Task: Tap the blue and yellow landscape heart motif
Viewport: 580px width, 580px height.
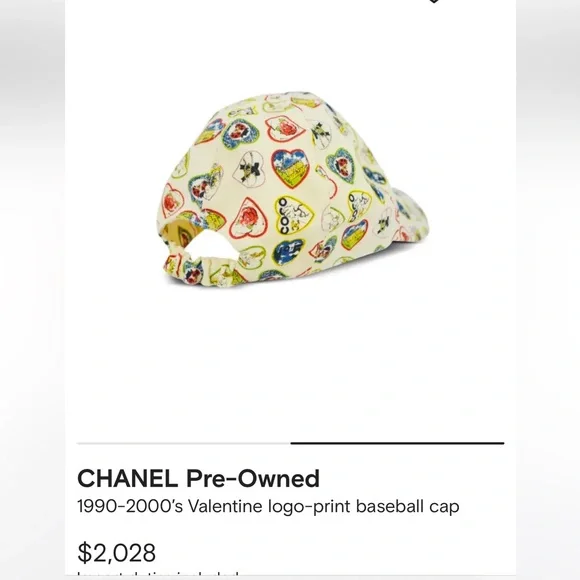Action: (290, 169)
